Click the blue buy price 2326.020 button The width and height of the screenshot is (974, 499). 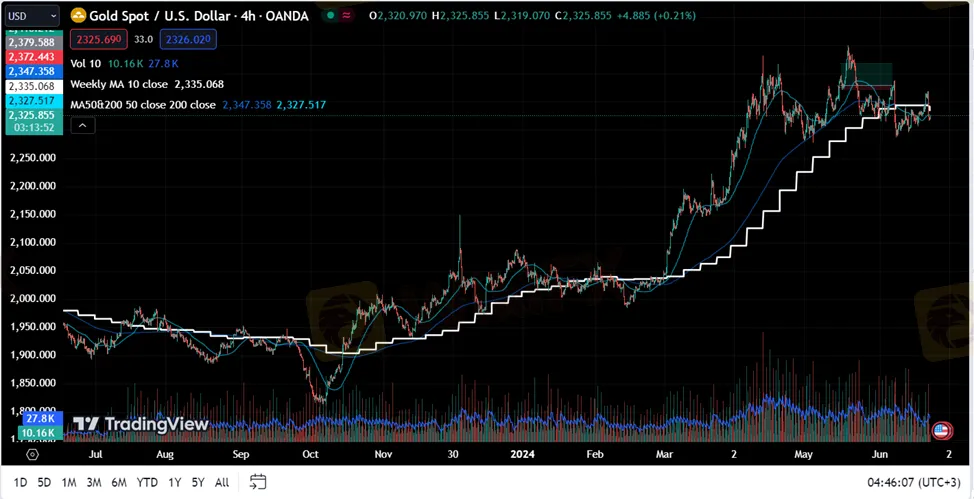point(188,40)
